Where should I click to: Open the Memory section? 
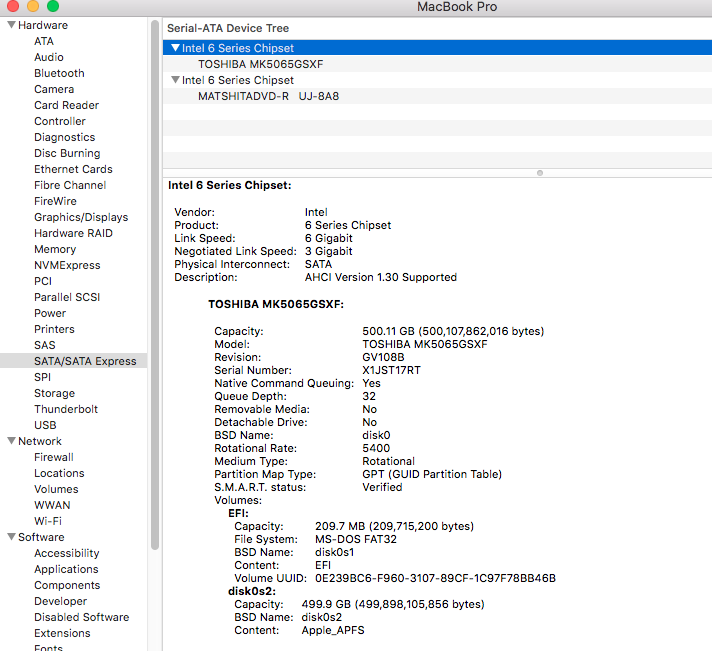55,249
